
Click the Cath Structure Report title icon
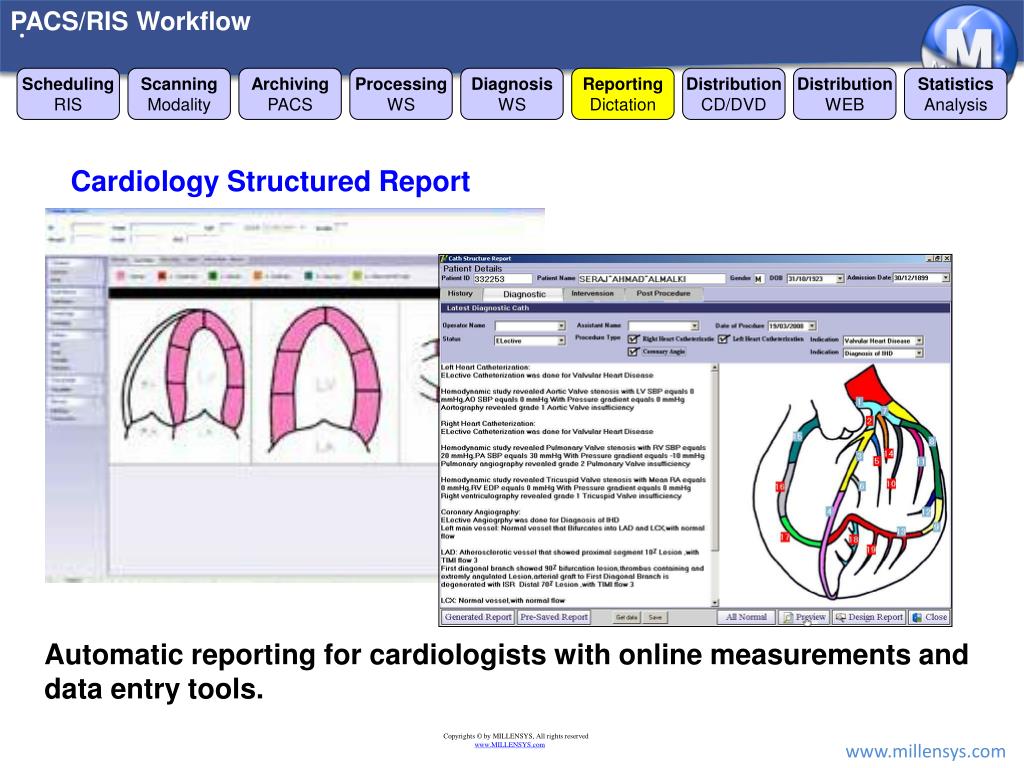coord(443,259)
